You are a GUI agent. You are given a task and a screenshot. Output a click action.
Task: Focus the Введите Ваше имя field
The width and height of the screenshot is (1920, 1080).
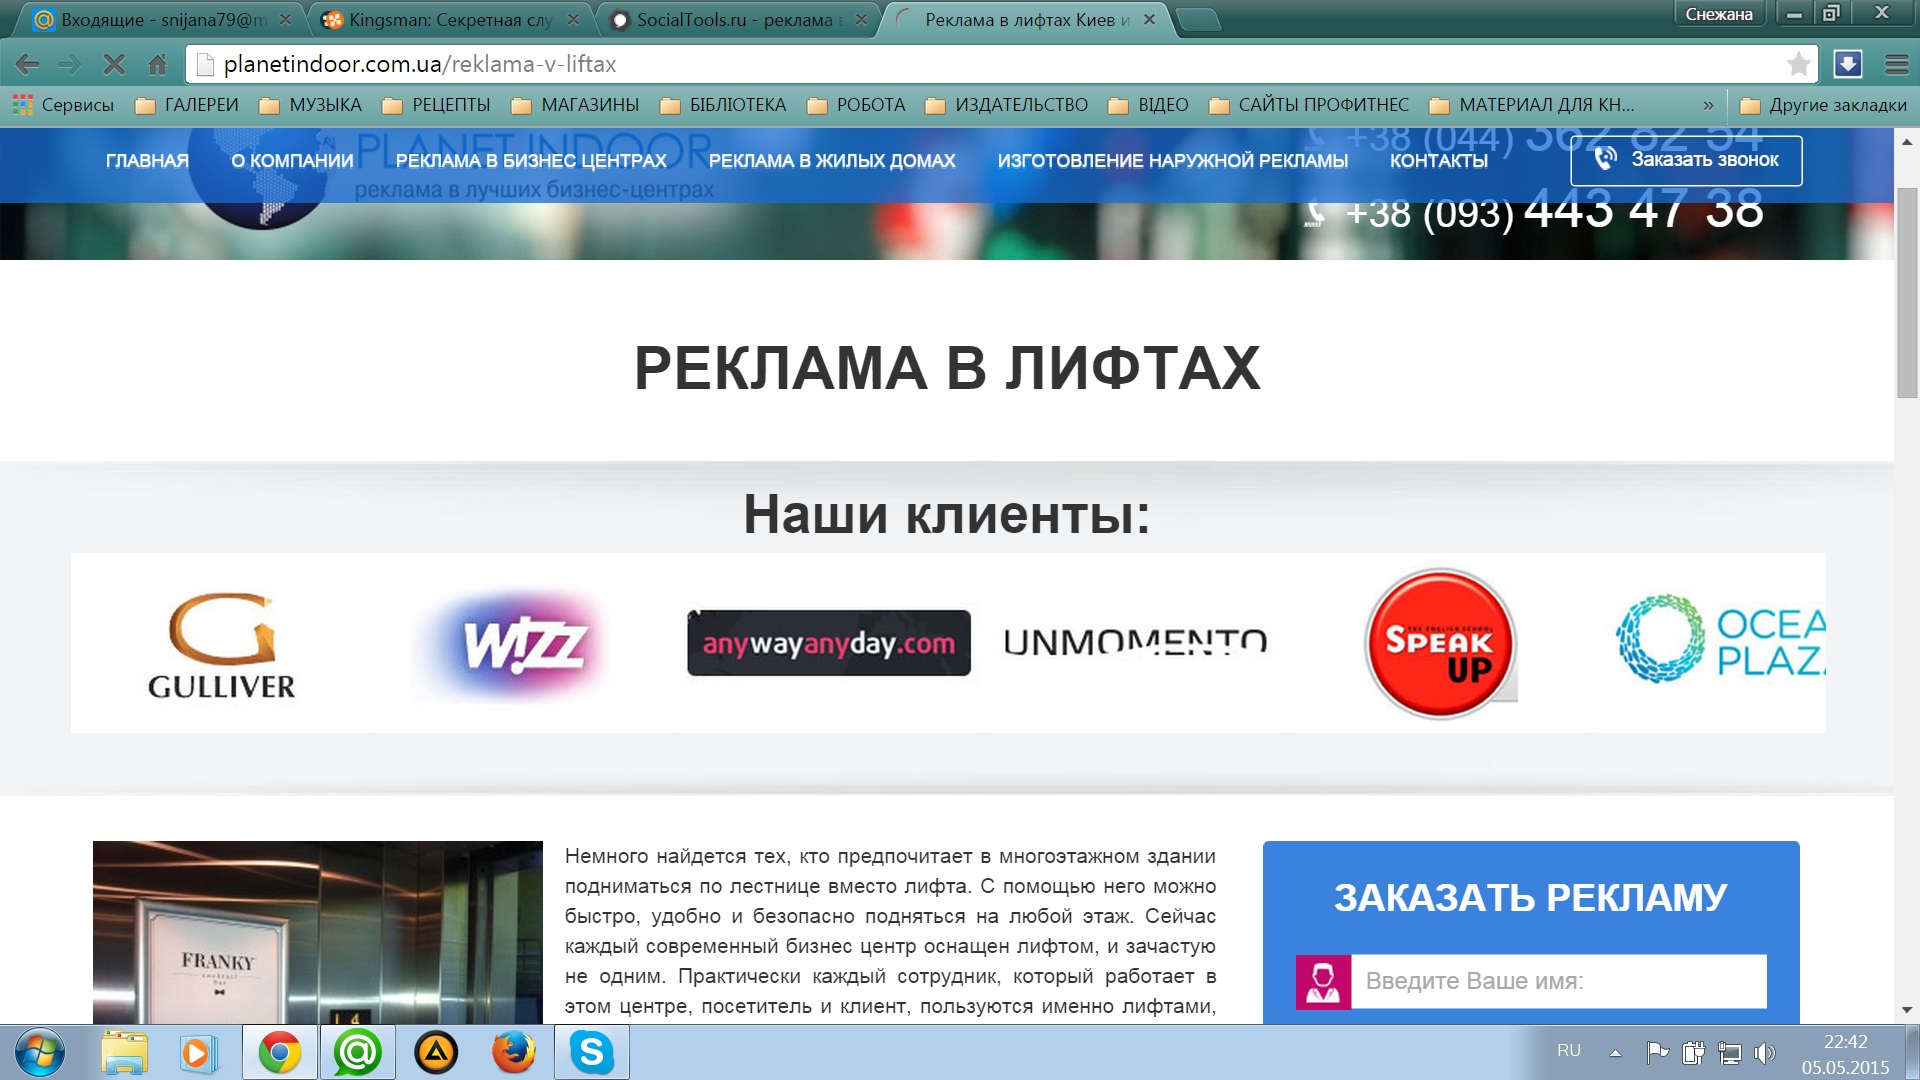point(1558,981)
